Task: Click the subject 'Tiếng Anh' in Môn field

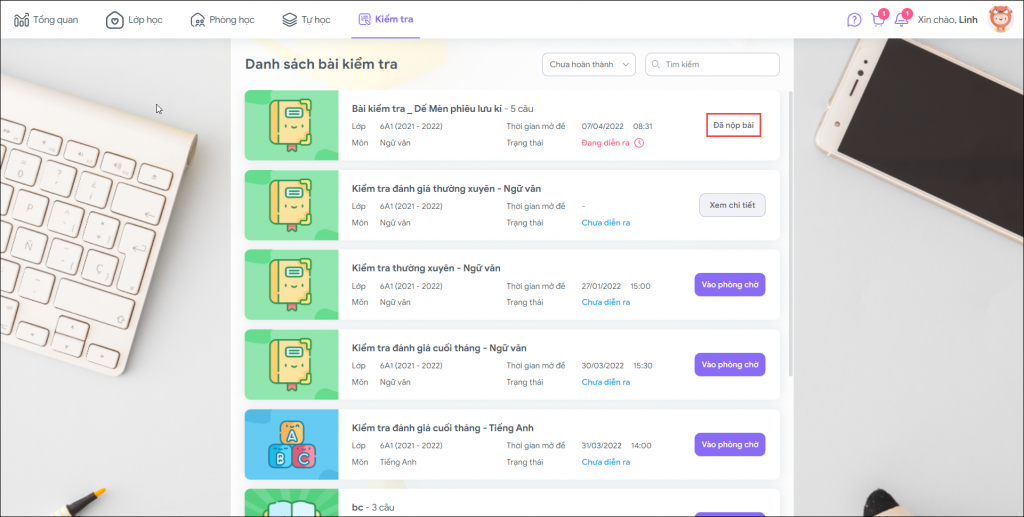Action: point(398,462)
